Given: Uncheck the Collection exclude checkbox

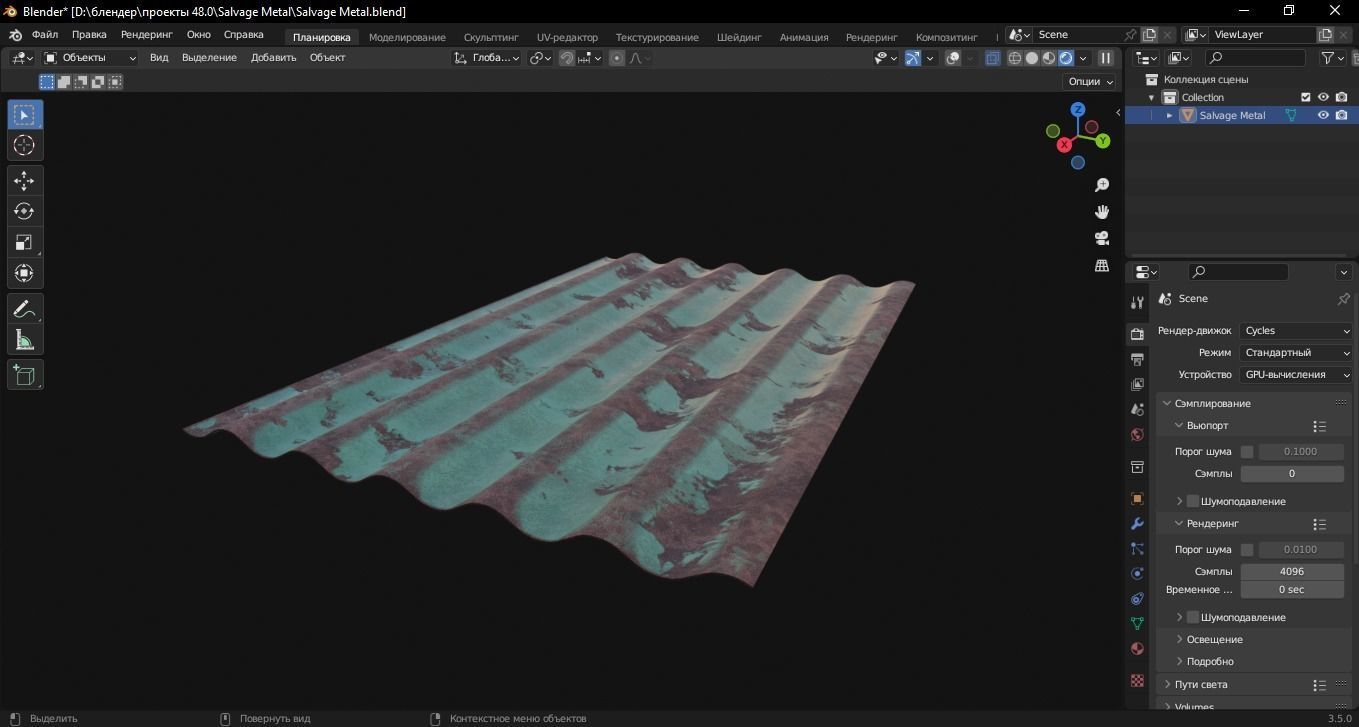Looking at the screenshot, I should (1305, 97).
